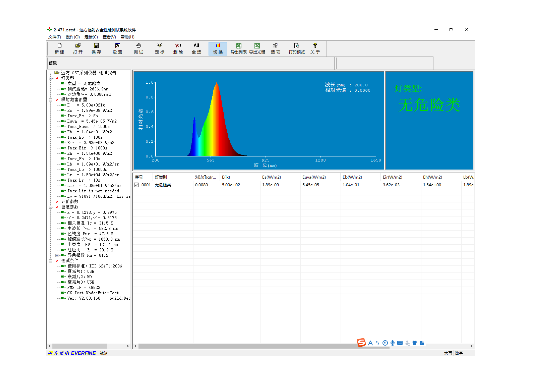Click the tree panel's horizontal scrollbar
Image resolution: width=540 pixels, height=380 pixels.
pyautogui.click(x=89, y=346)
